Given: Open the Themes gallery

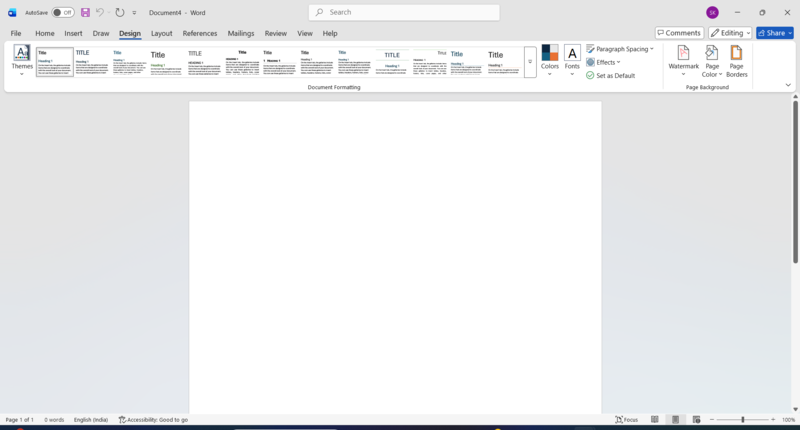Looking at the screenshot, I should pos(22,60).
